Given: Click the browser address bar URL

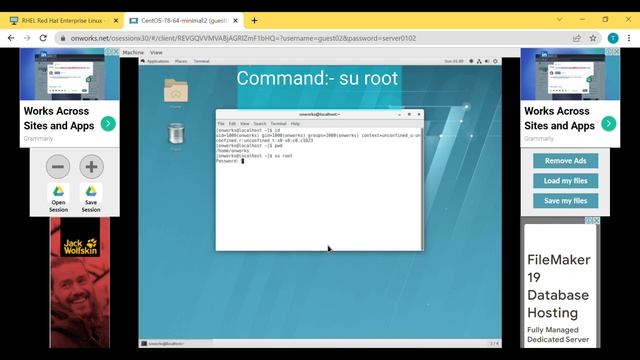Looking at the screenshot, I should coord(243,38).
